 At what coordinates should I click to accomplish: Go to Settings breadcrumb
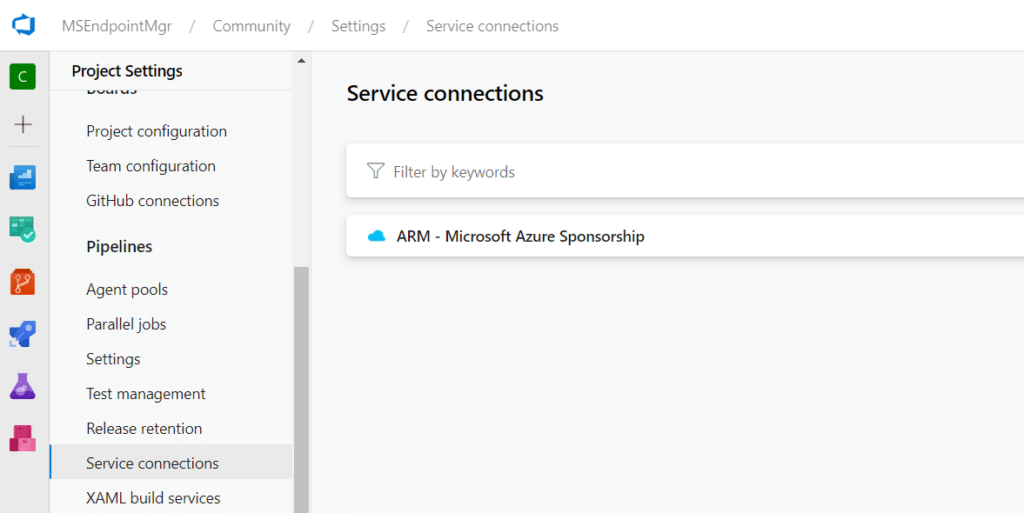358,26
